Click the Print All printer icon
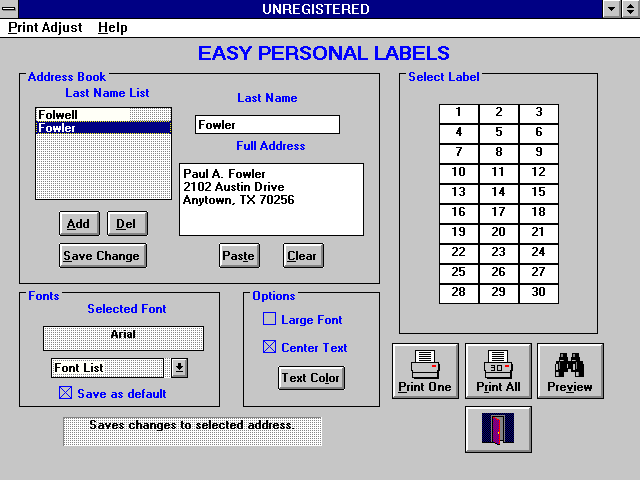This screenshot has width=640, height=480. tap(497, 370)
